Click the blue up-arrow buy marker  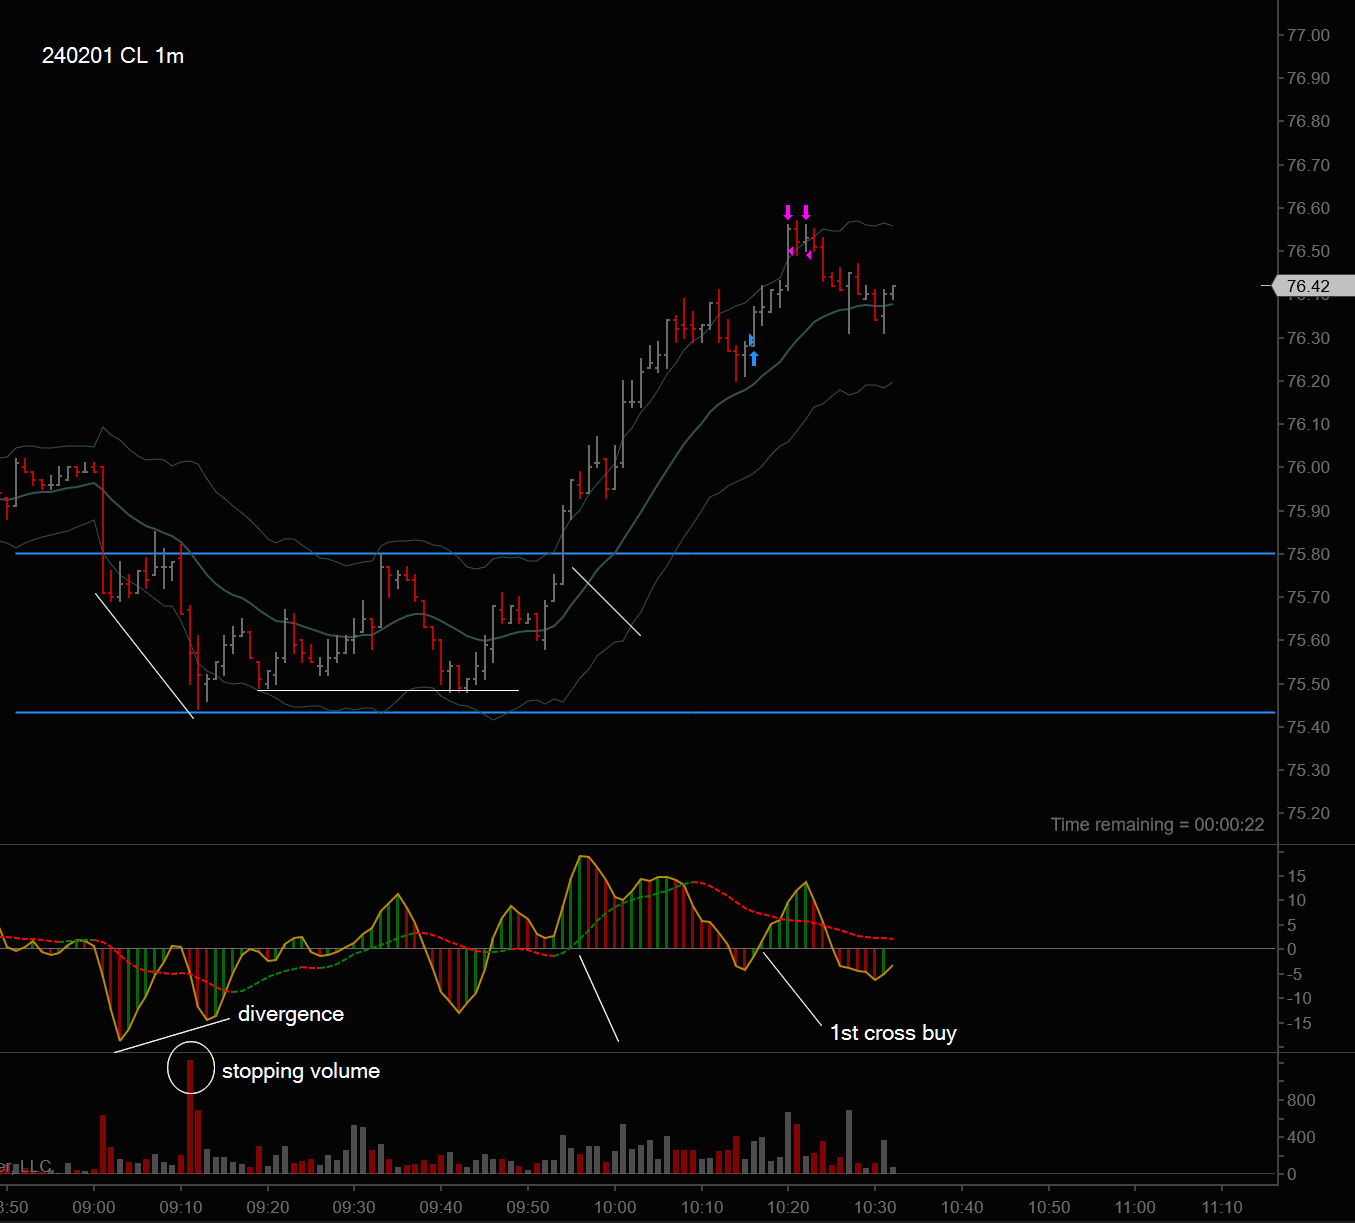754,358
